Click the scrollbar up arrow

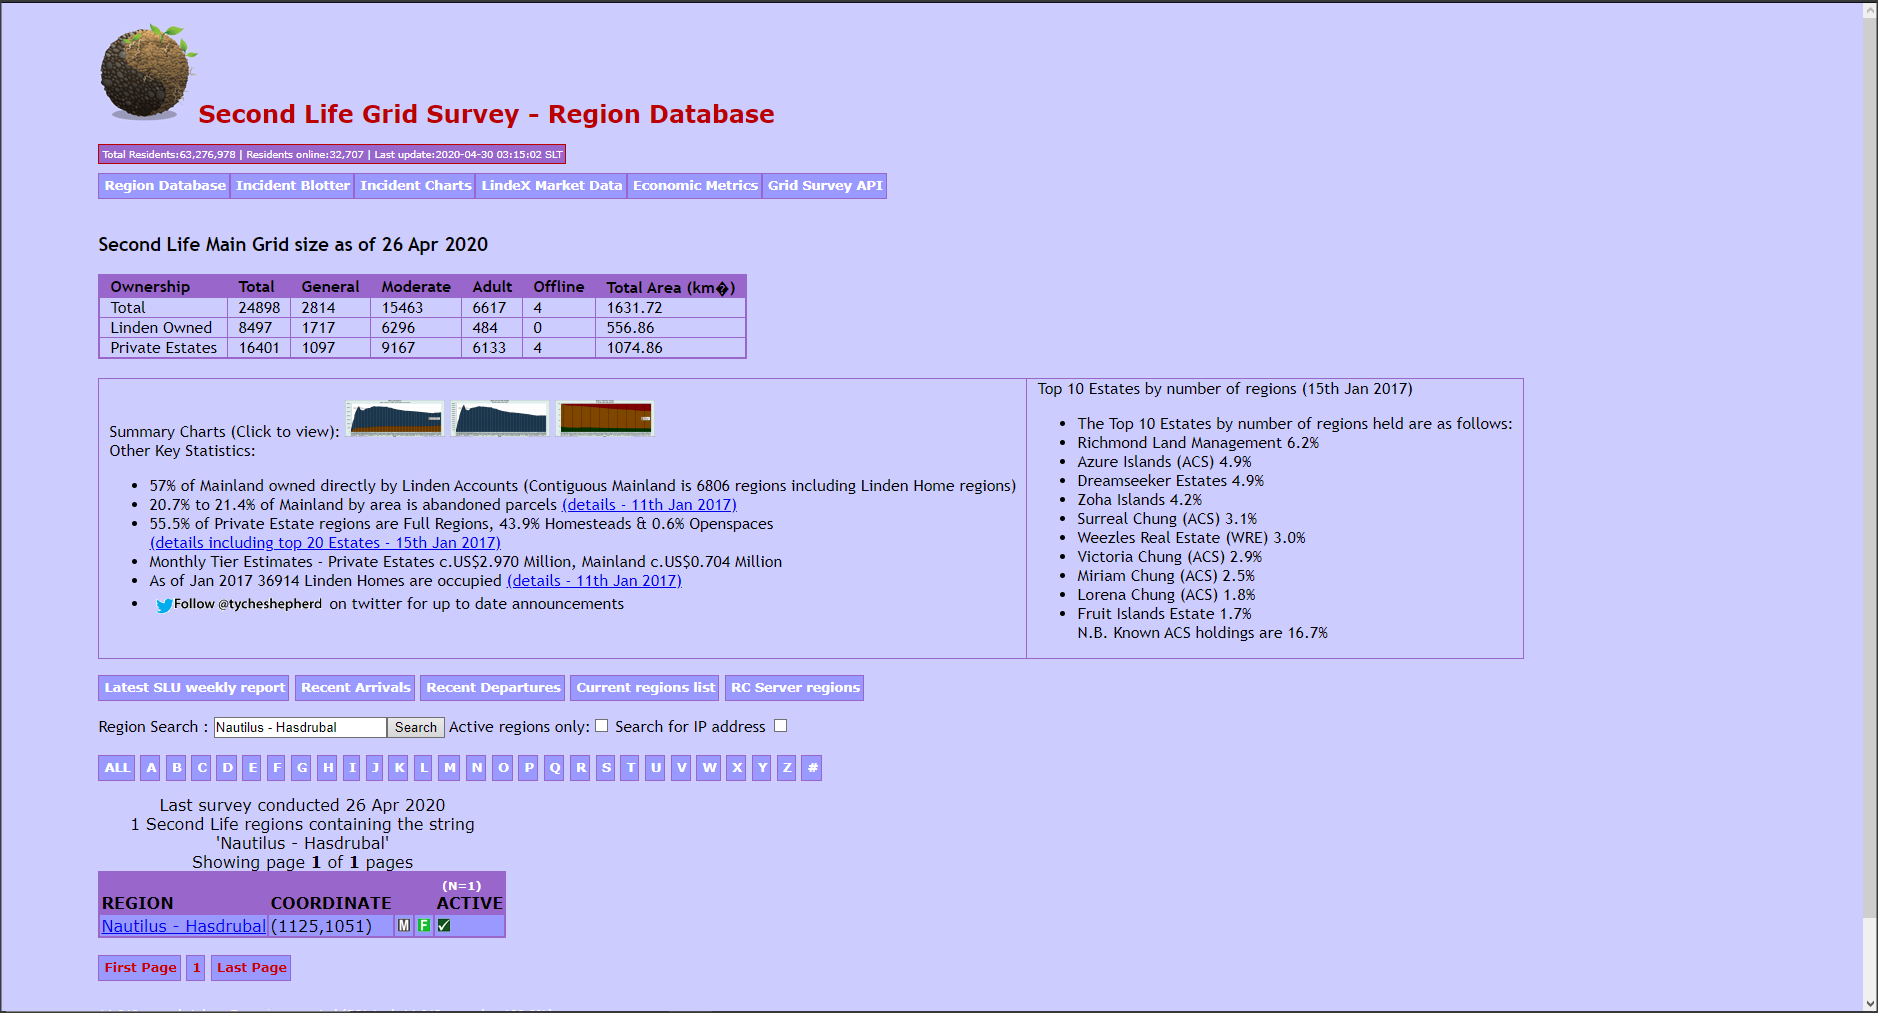[x=1870, y=10]
